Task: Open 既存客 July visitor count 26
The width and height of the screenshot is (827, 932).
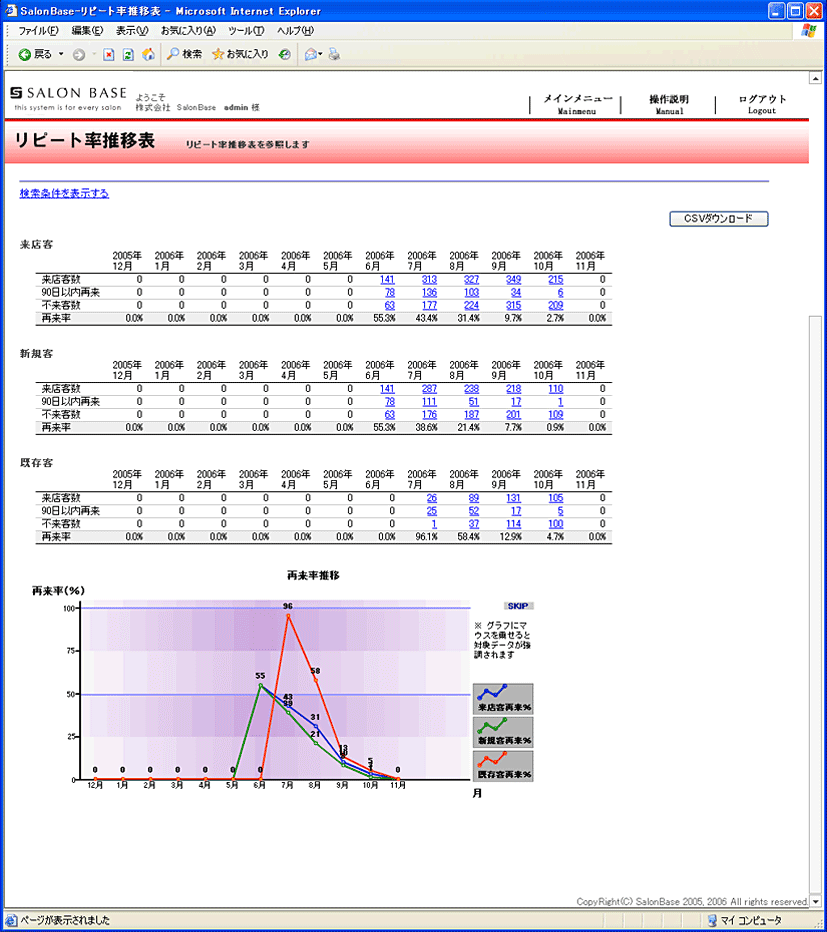Action: tap(432, 498)
